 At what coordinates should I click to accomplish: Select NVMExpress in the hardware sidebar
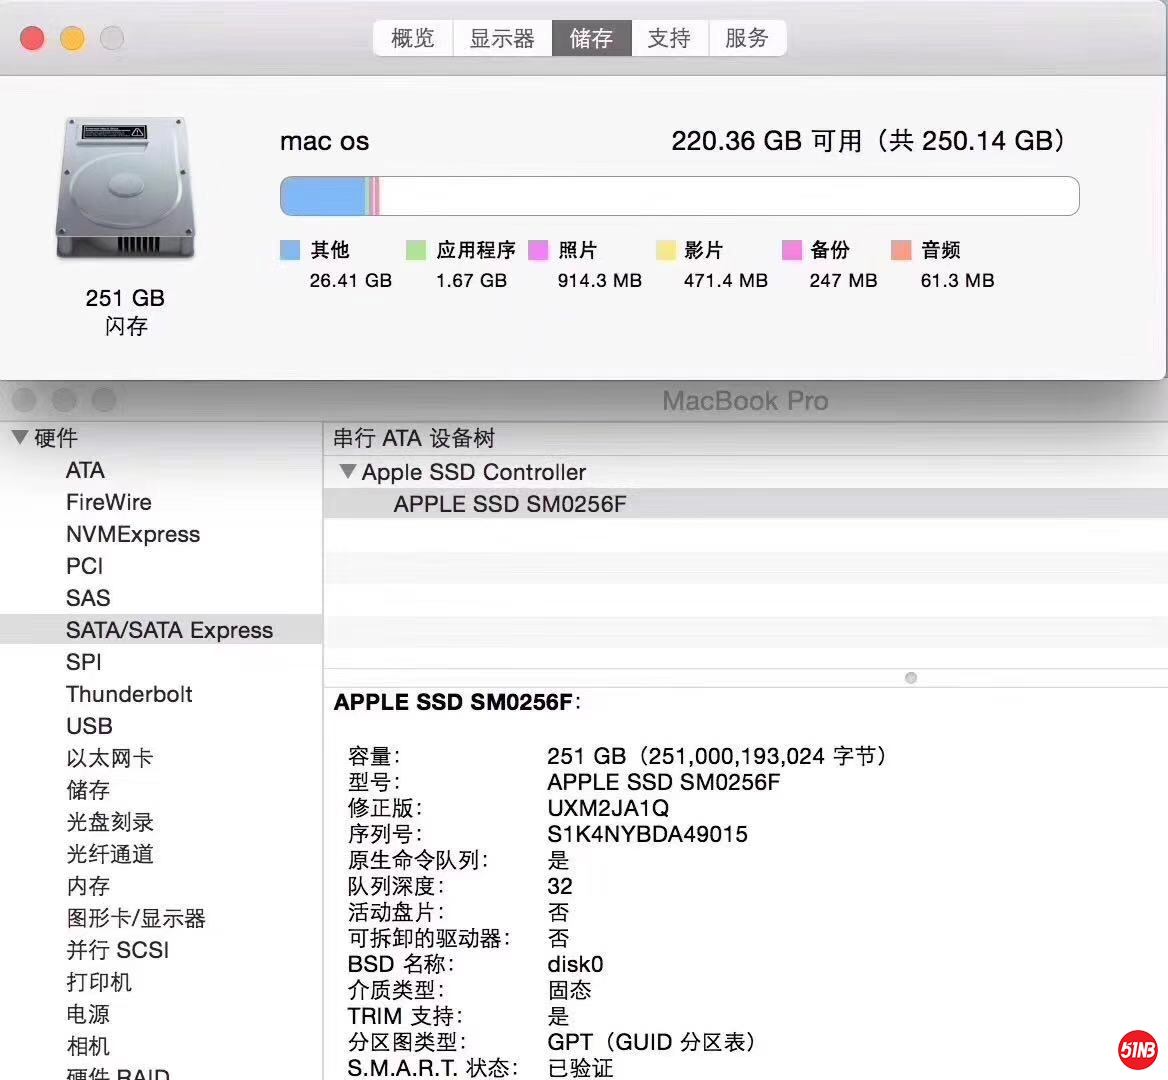point(133,534)
